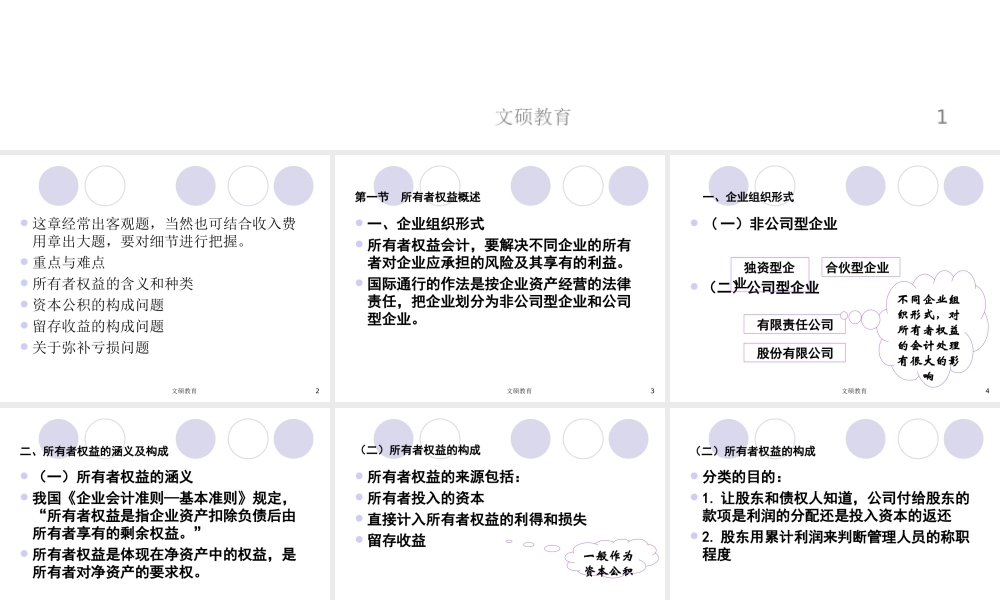Select the 一般作为资本公积 cloud callout
The image size is (1000, 600).
608,563
